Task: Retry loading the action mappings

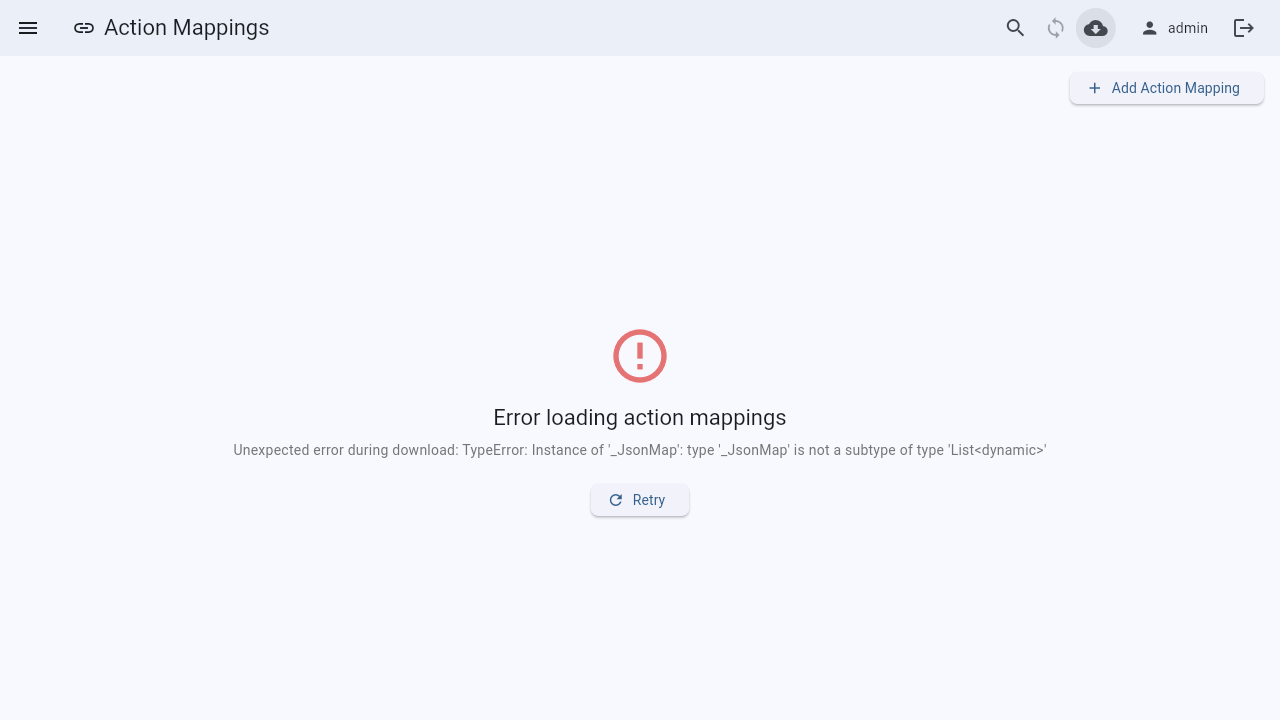Action: (640, 500)
